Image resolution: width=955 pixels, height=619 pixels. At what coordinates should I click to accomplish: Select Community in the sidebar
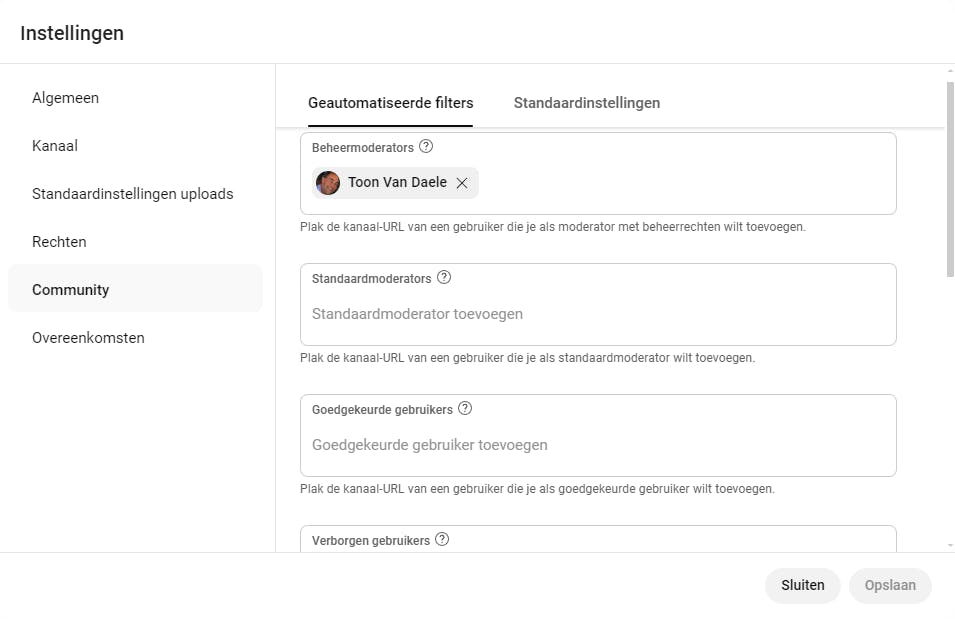[70, 290]
